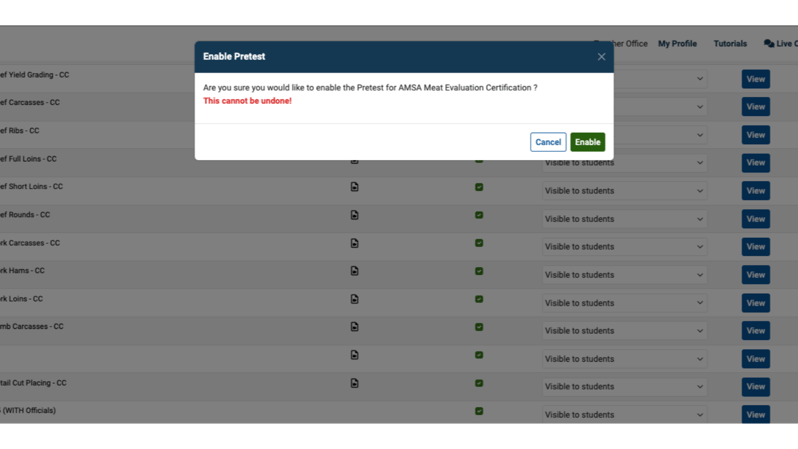The width and height of the screenshot is (798, 449).
Task: Open visibility dropdown for Retail Cut Placing - CC
Action: (624, 387)
